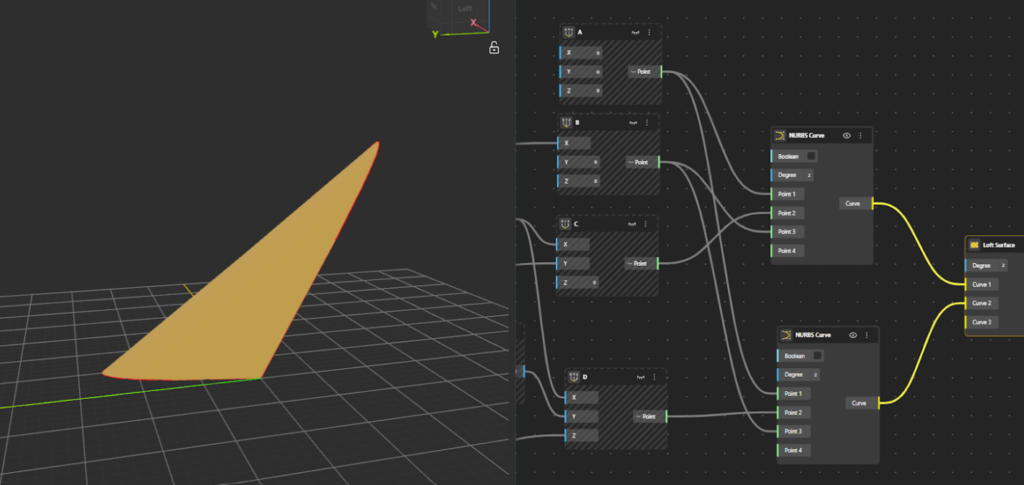The height and width of the screenshot is (485, 1024).
Task: Click the collapse icon on node B header
Action: click(636, 122)
